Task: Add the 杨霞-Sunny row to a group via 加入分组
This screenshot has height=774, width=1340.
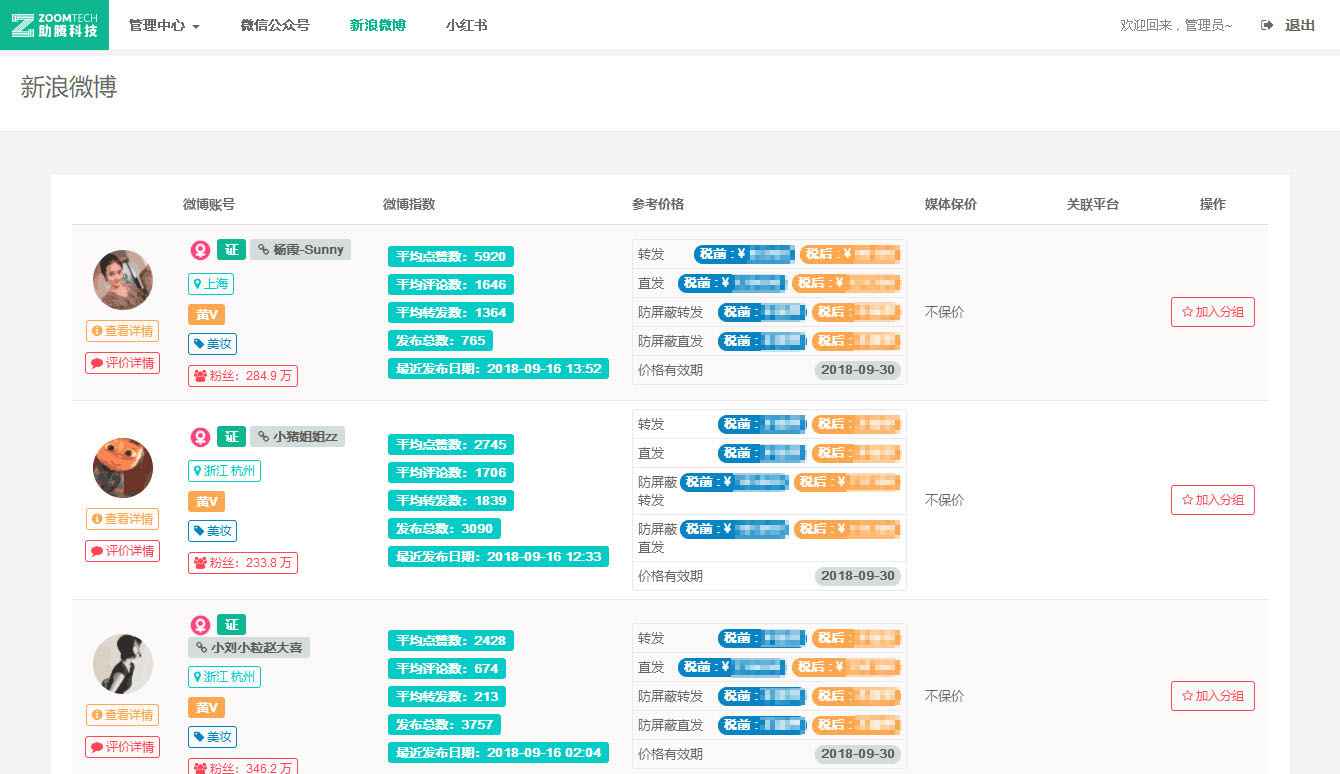Action: coord(1212,312)
